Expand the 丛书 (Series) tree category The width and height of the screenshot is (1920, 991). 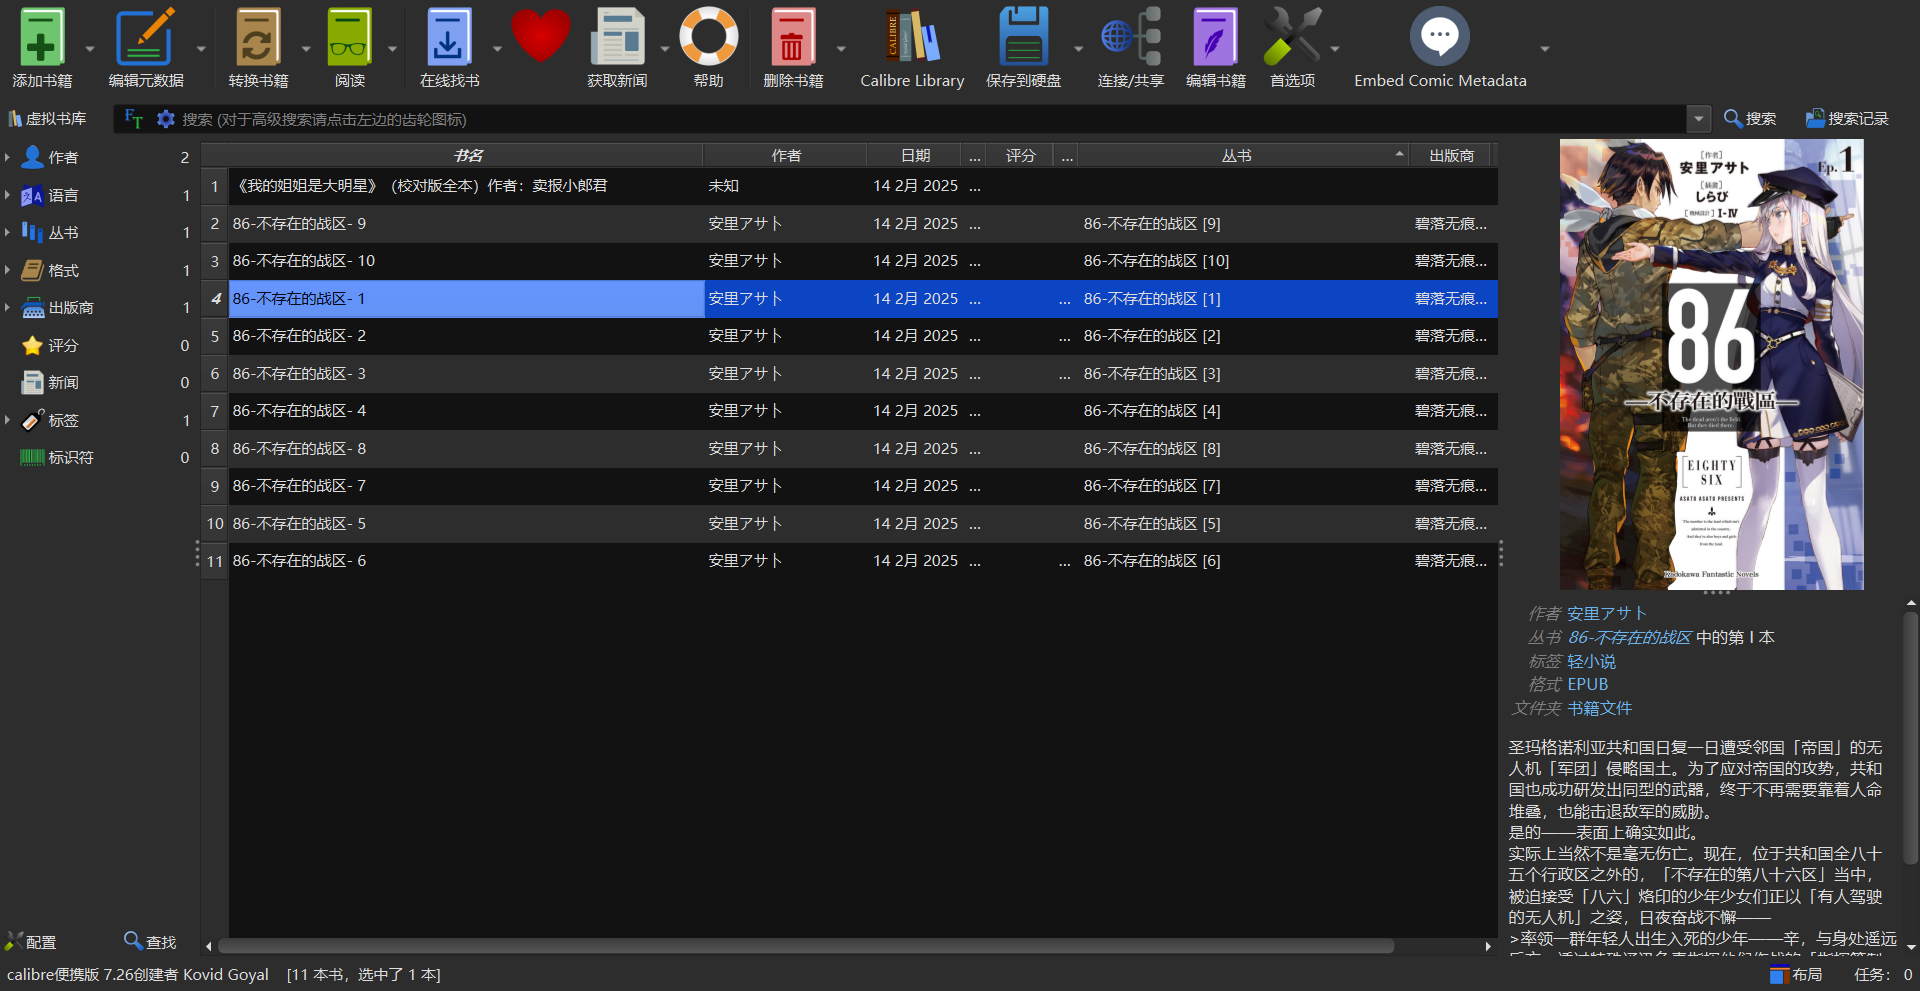coord(7,232)
